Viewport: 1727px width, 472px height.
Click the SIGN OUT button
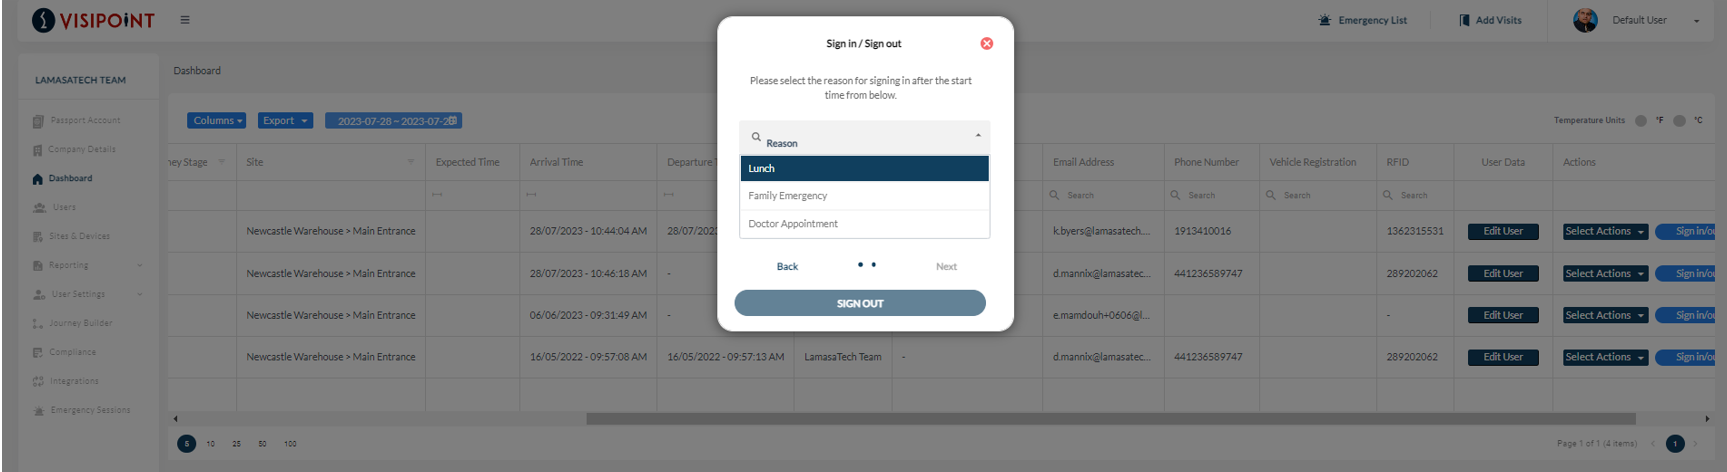[860, 303]
